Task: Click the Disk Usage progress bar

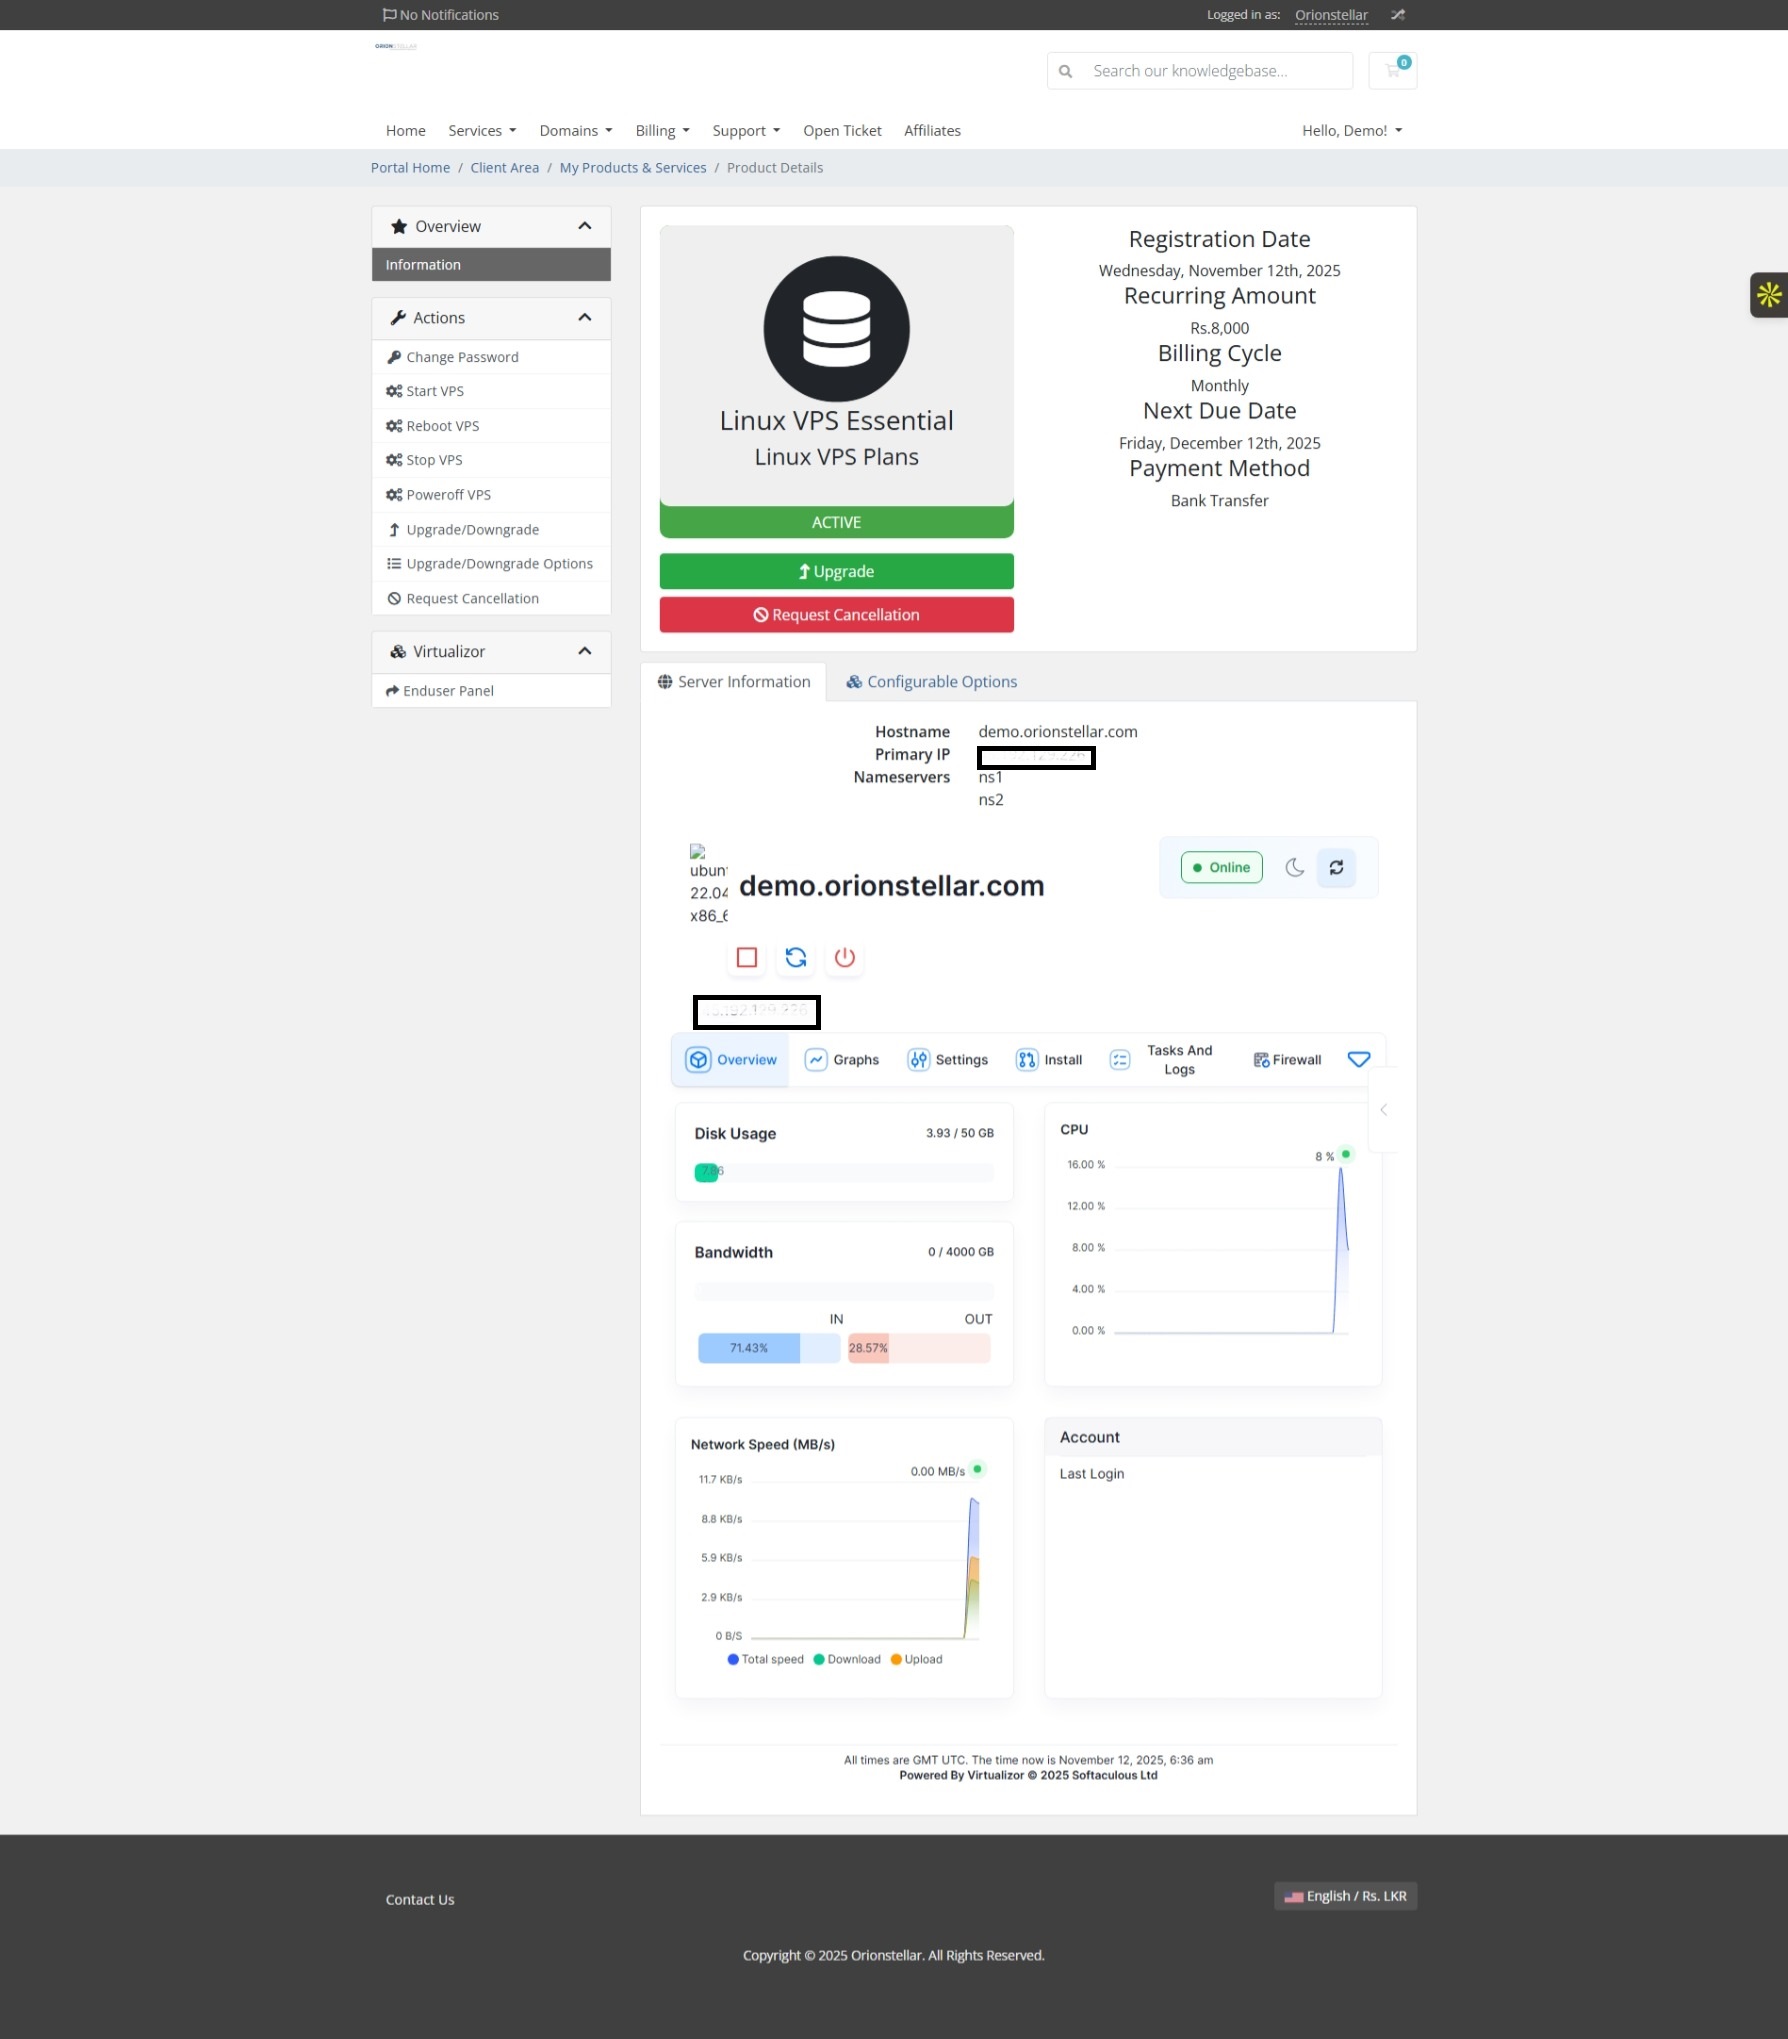Action: click(x=843, y=1172)
